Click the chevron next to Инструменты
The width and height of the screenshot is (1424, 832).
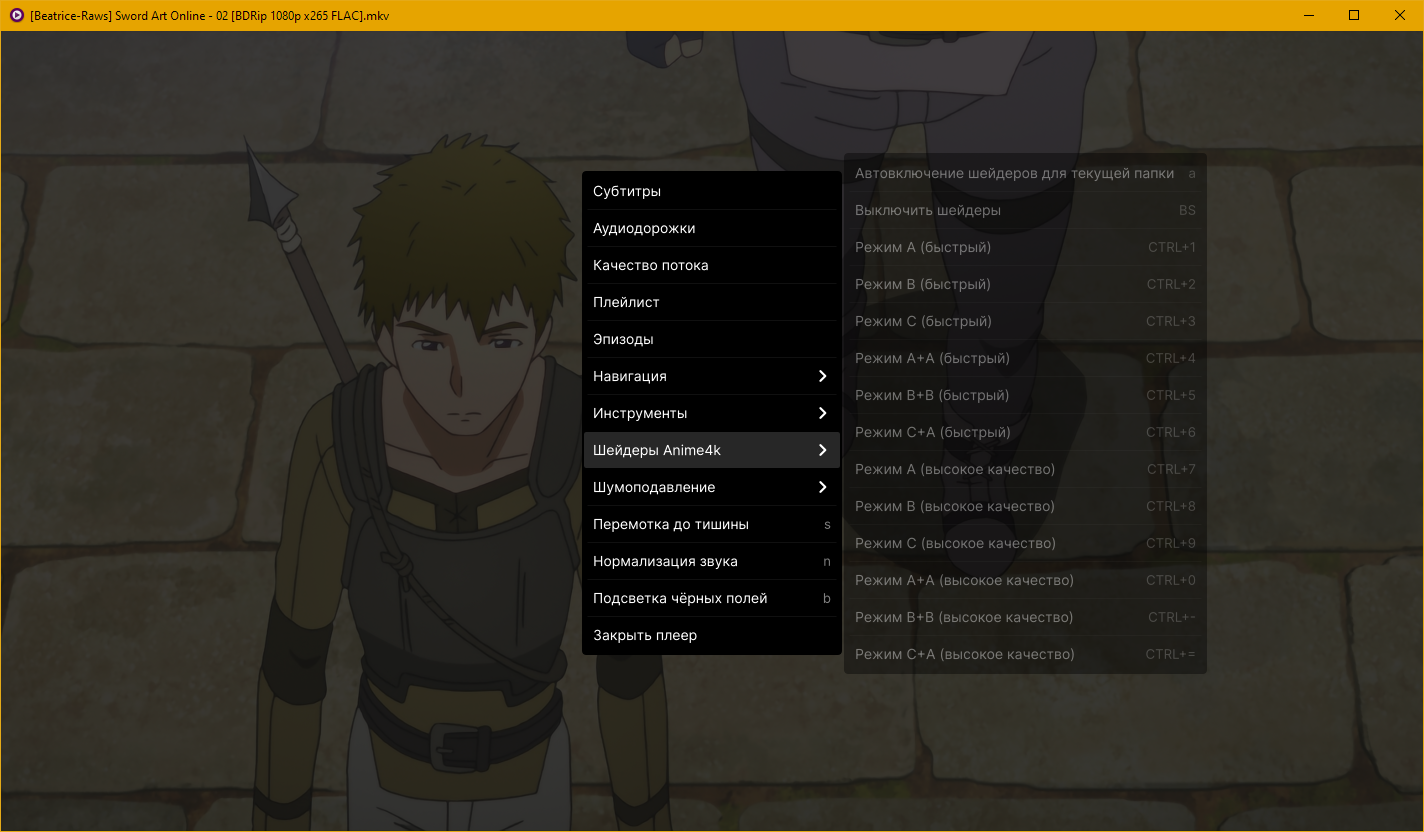tap(822, 413)
